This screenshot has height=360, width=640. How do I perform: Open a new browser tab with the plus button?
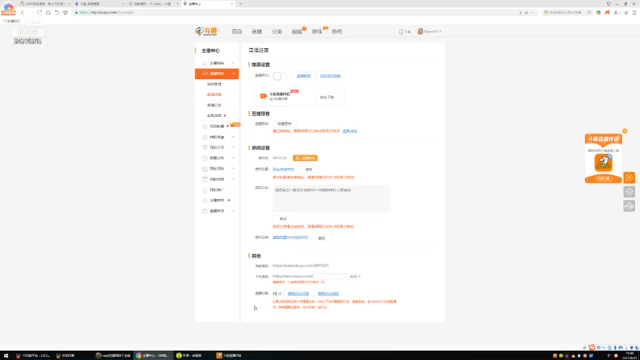click(x=240, y=4)
